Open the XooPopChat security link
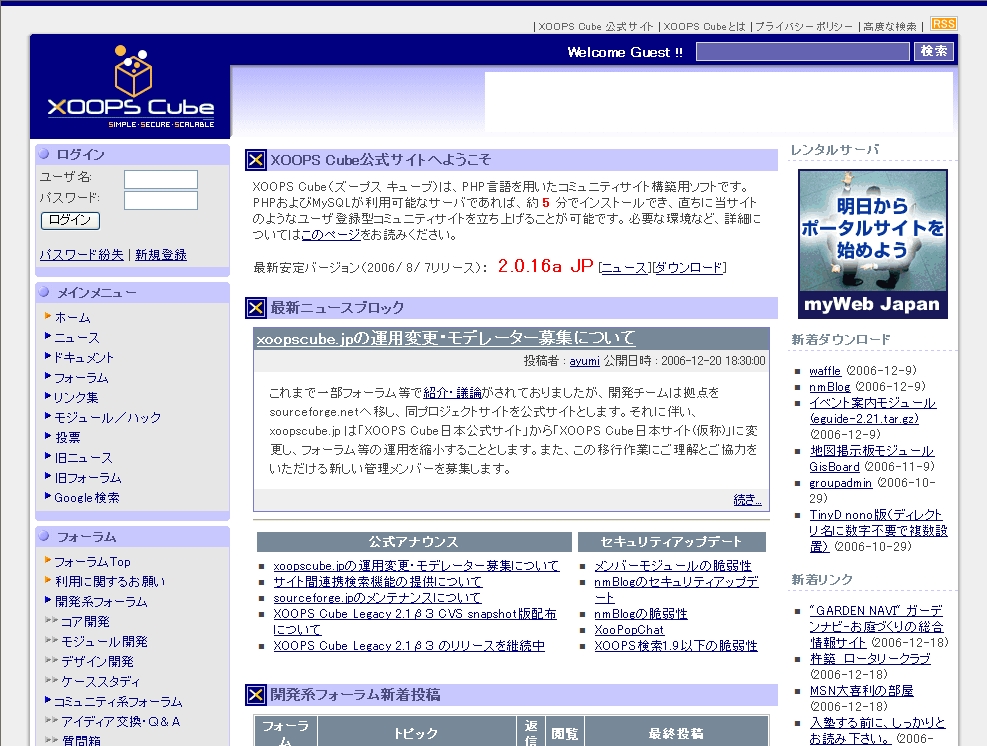987x746 pixels. 629,630
